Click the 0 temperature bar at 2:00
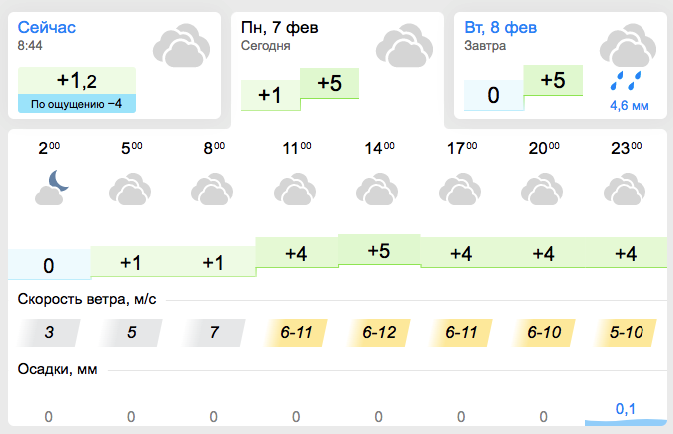 pyautogui.click(x=49, y=265)
